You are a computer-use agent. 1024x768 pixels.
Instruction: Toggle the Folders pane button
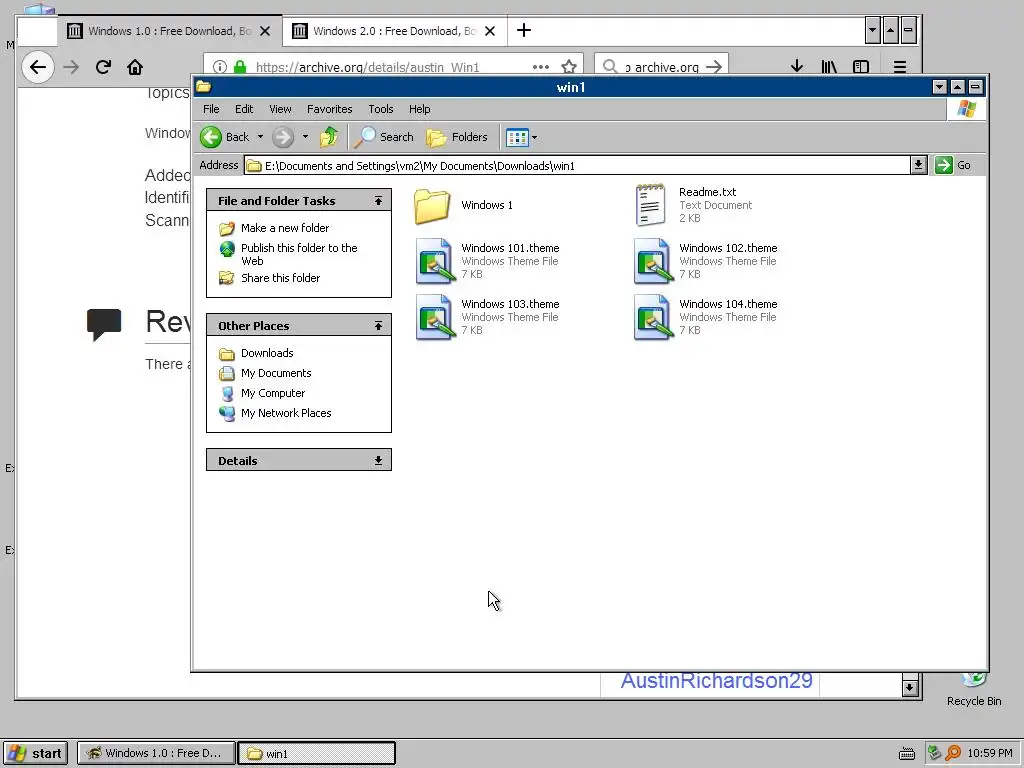[457, 136]
